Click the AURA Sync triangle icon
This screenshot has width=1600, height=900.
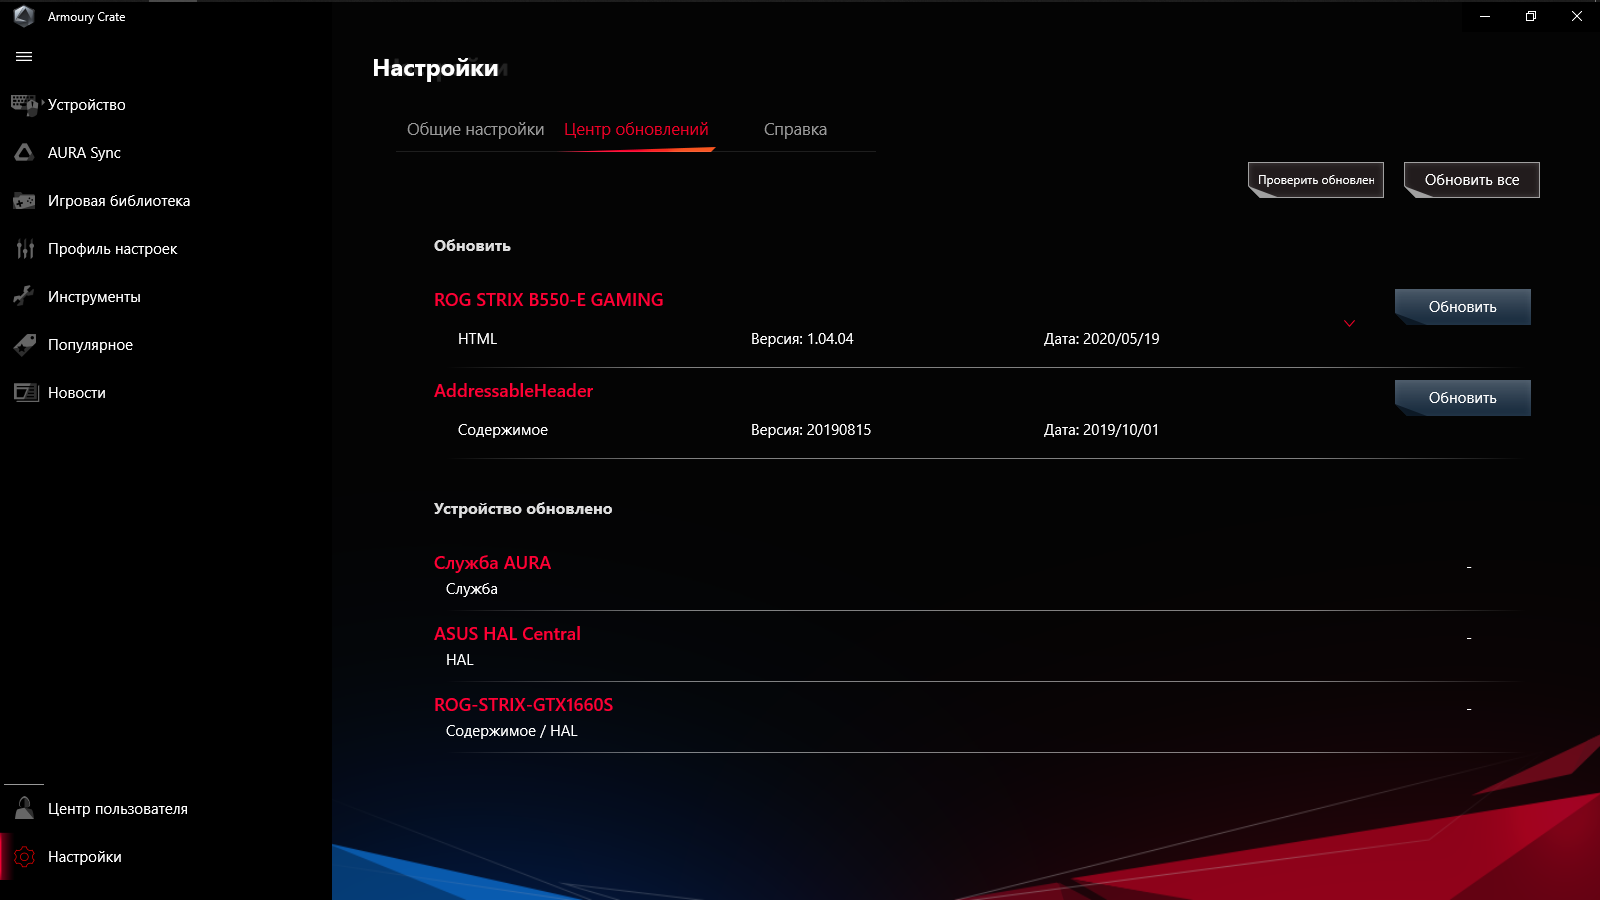coord(24,152)
